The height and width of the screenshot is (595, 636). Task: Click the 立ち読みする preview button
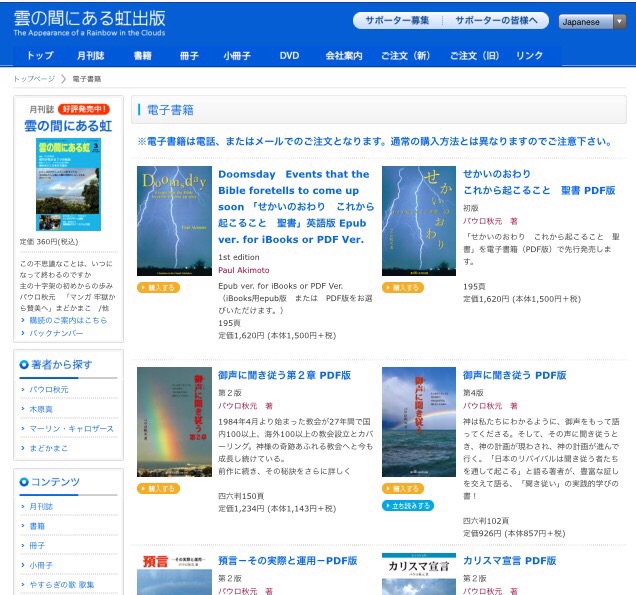click(407, 506)
